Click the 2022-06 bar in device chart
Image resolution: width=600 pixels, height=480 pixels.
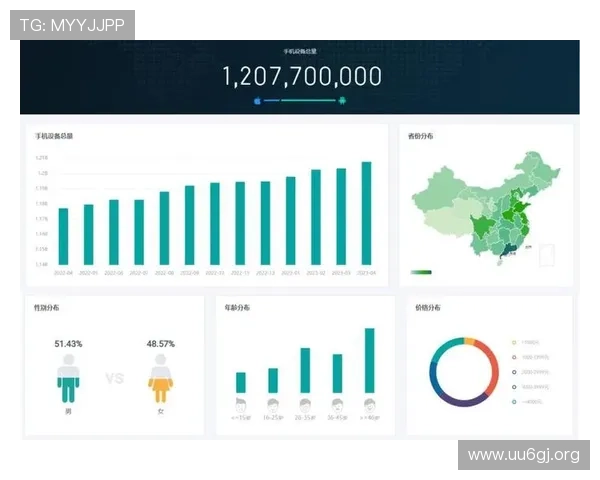(114, 232)
